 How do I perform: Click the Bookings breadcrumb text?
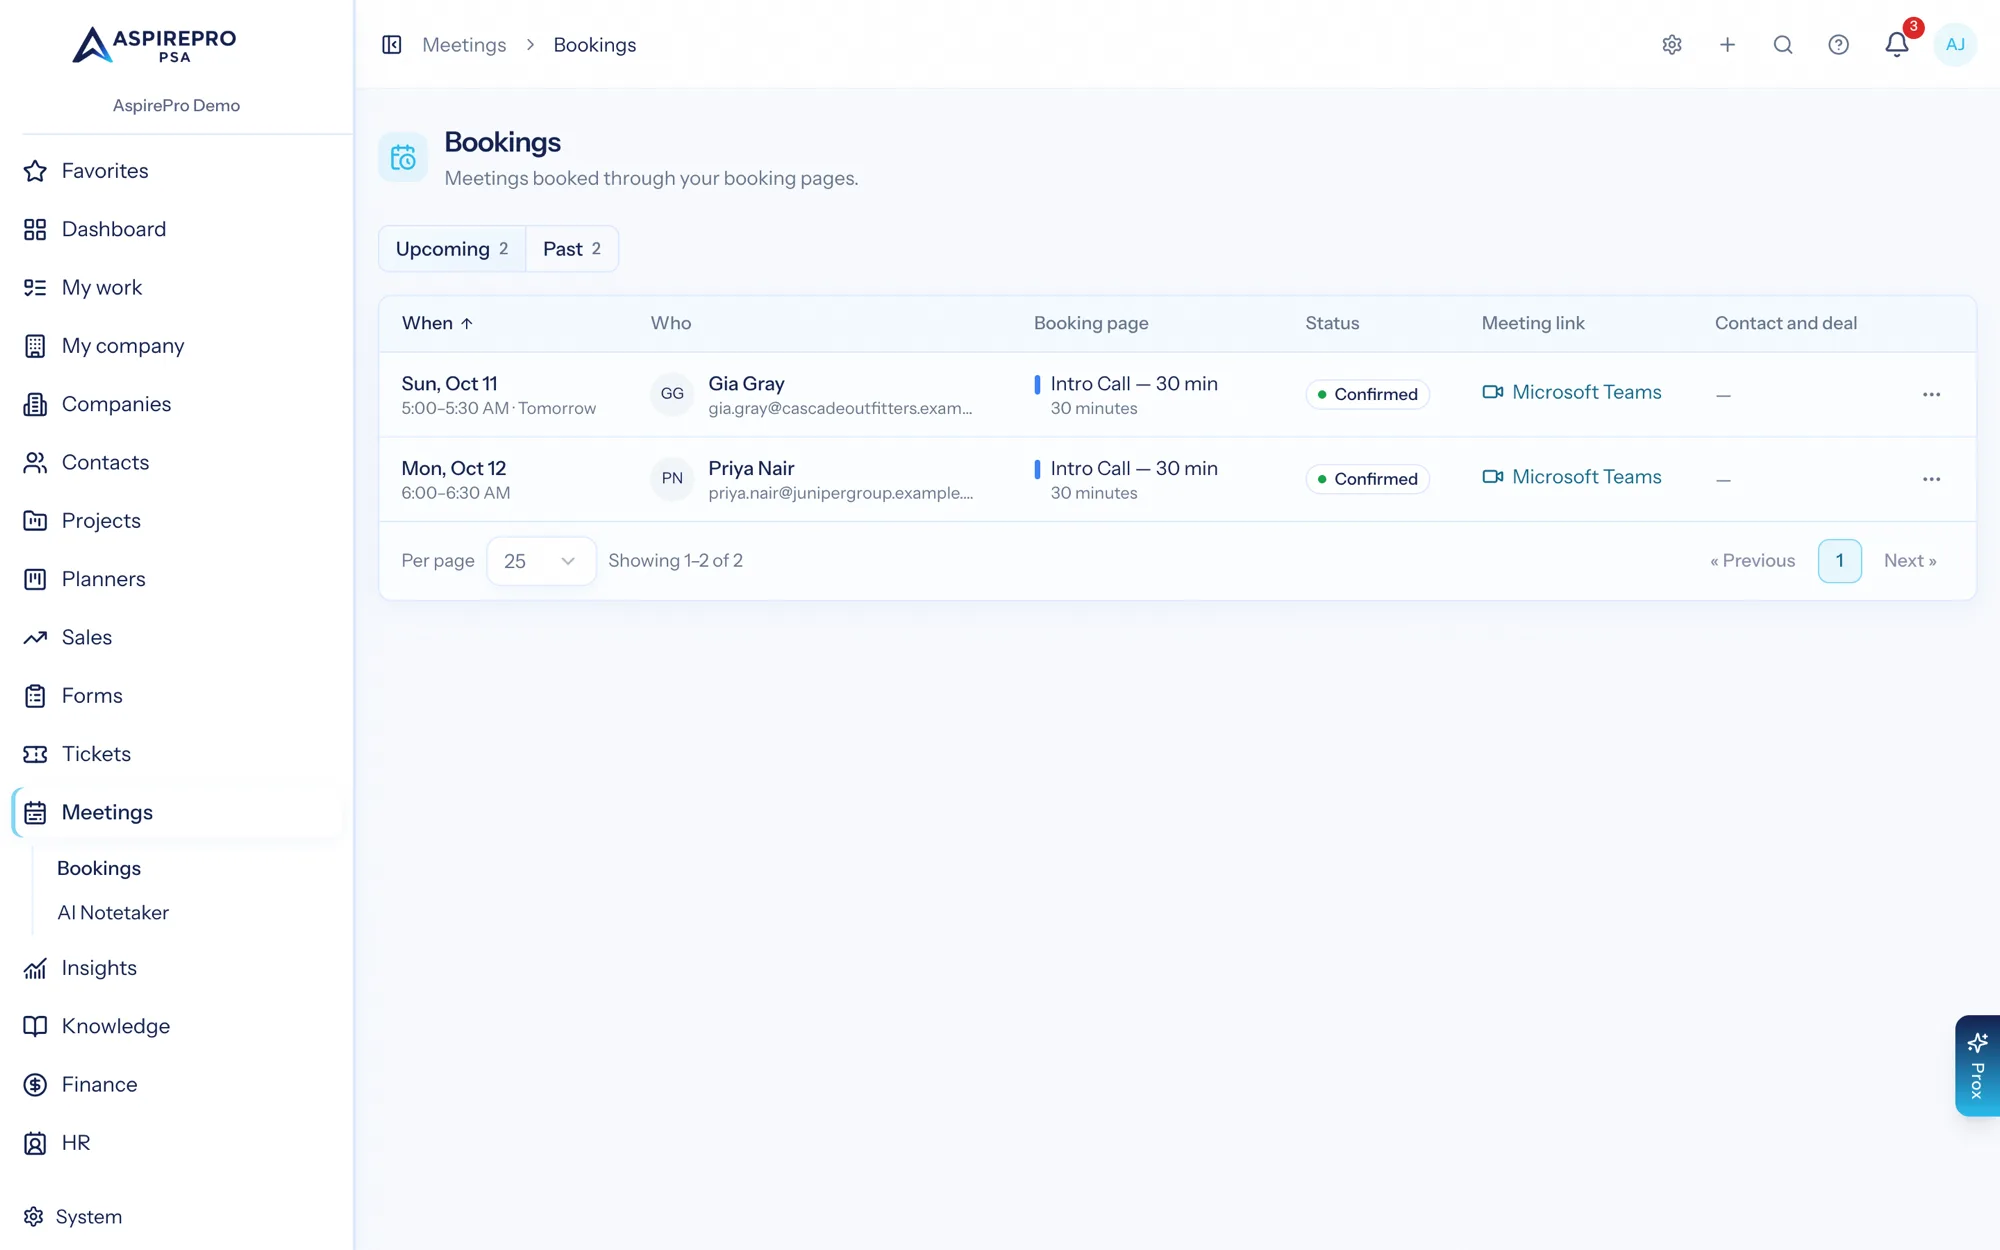point(595,45)
